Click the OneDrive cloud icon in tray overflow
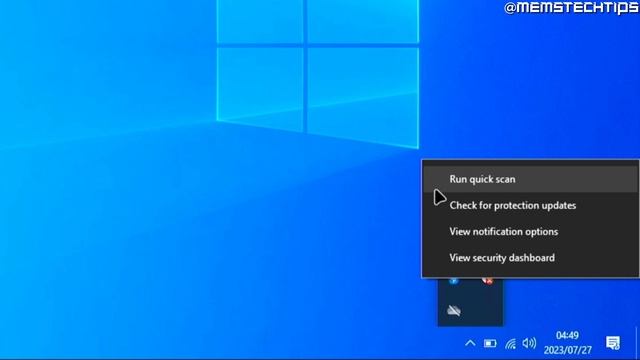Viewport: 640px width, 360px height. (x=454, y=311)
